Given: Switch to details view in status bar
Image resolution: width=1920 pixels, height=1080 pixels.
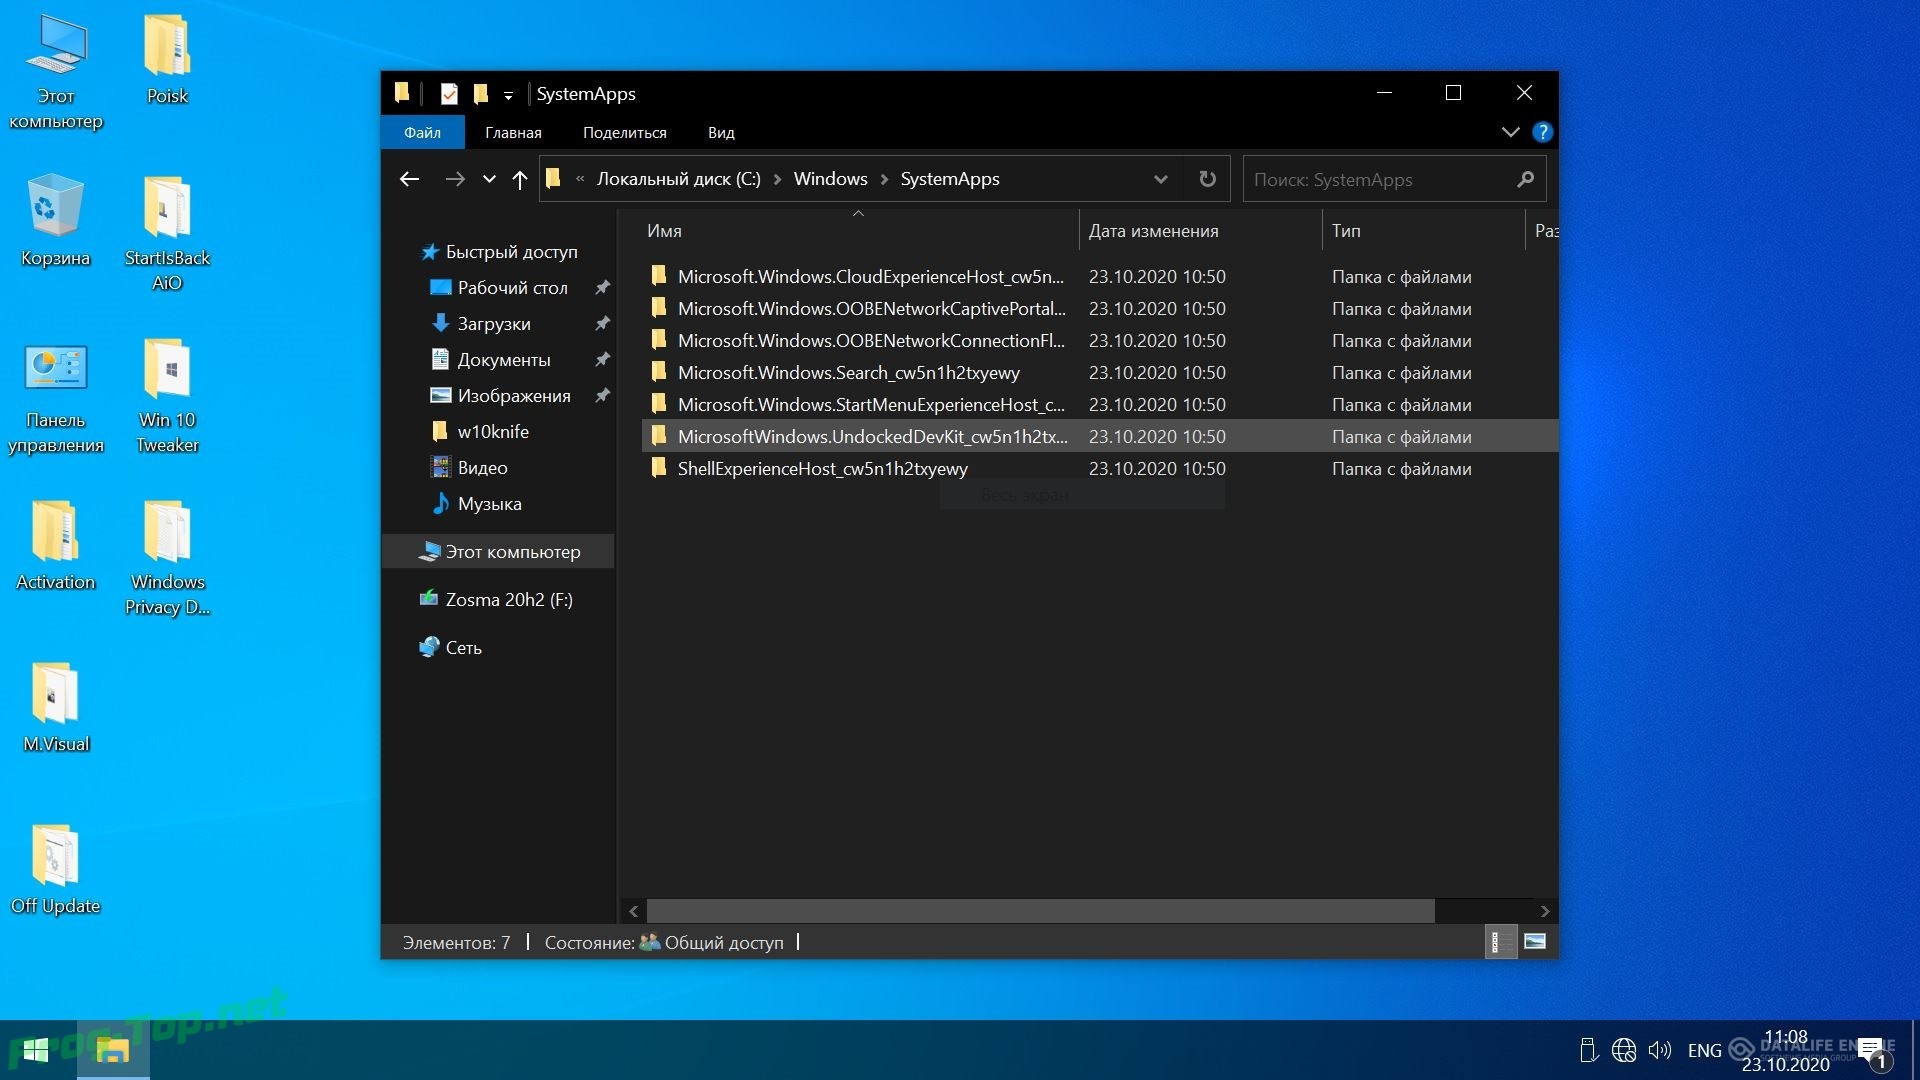Looking at the screenshot, I should pos(1500,942).
